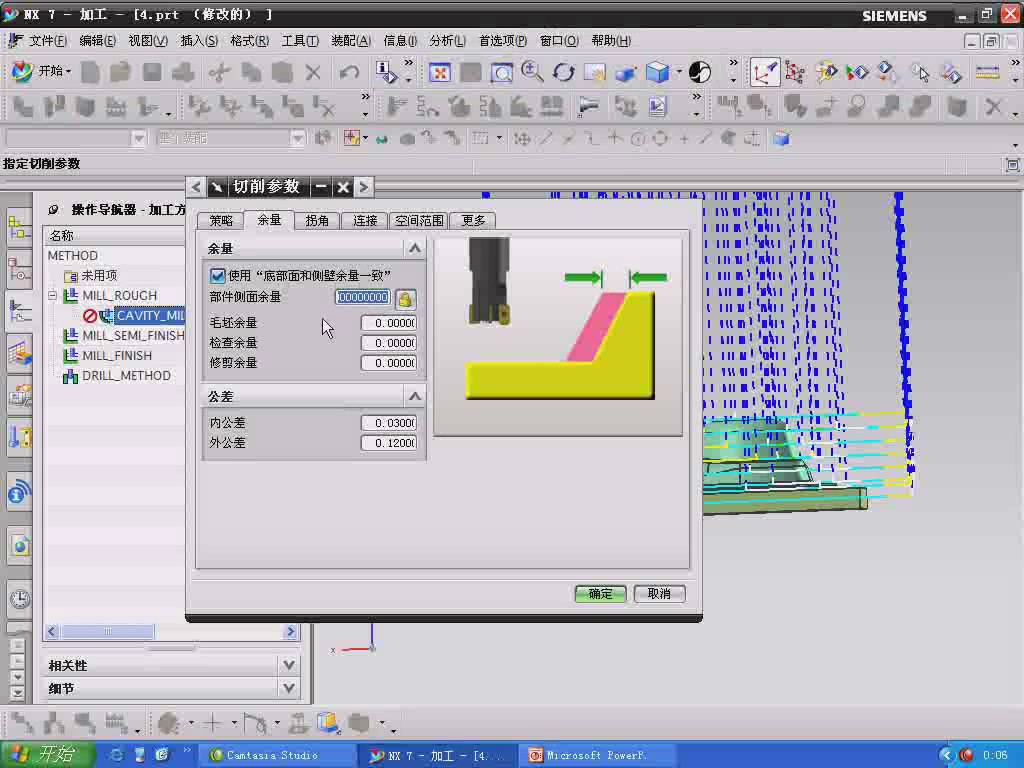Switch to the 拐角 tab
The width and height of the screenshot is (1024, 768).
[317, 221]
